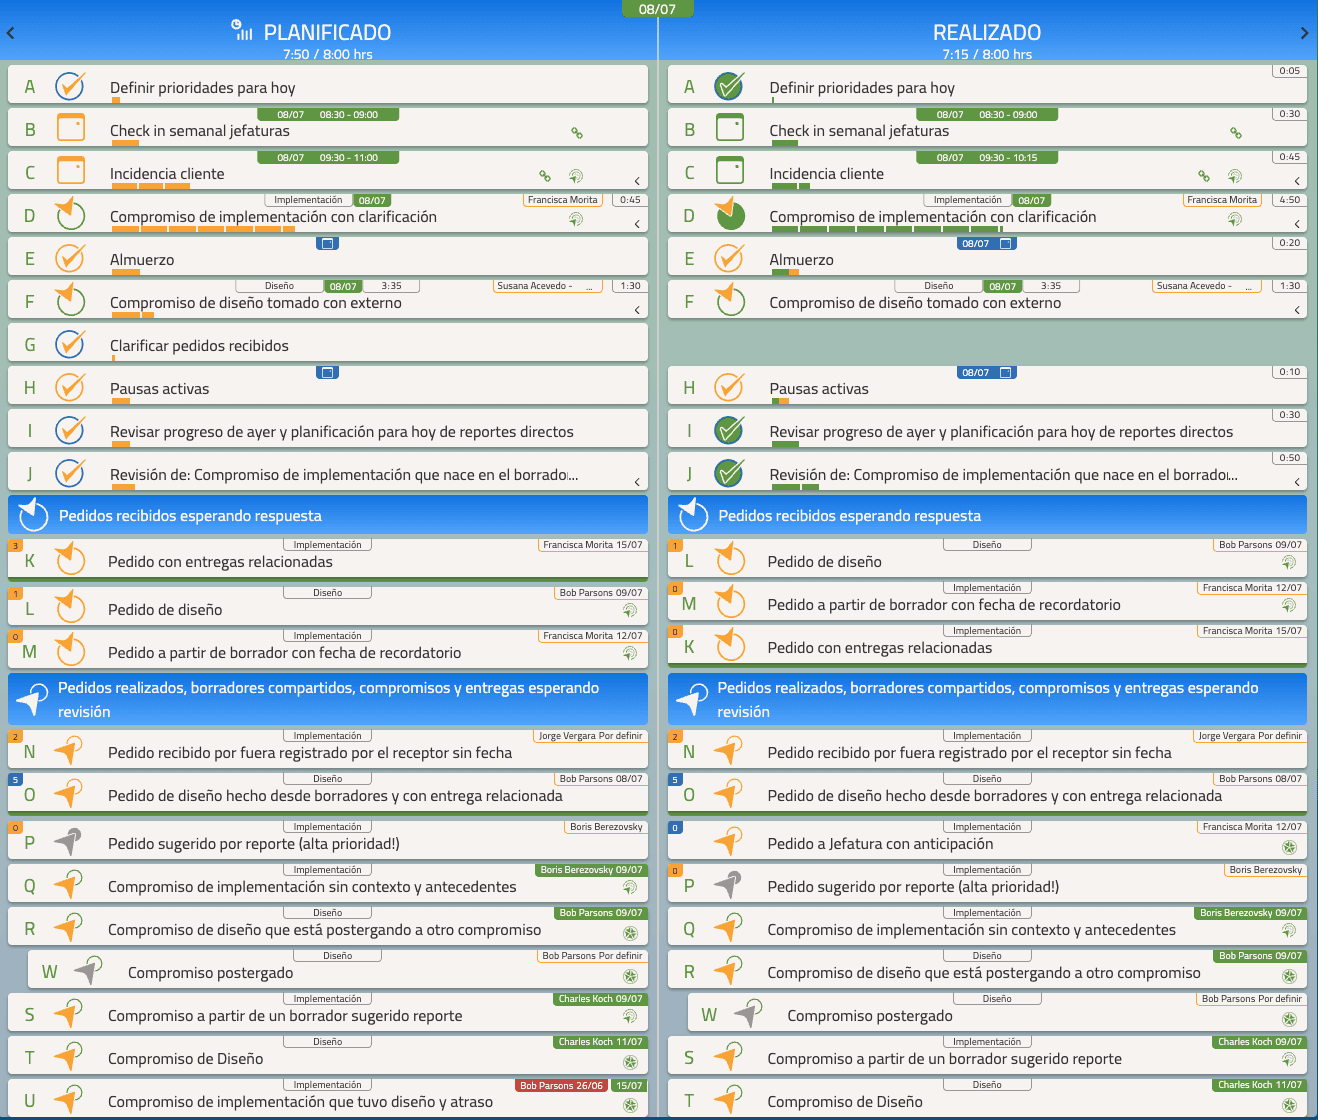Select 'Compromiso de implementación que tuvo diseño y atraso'

[x=328, y=1097]
